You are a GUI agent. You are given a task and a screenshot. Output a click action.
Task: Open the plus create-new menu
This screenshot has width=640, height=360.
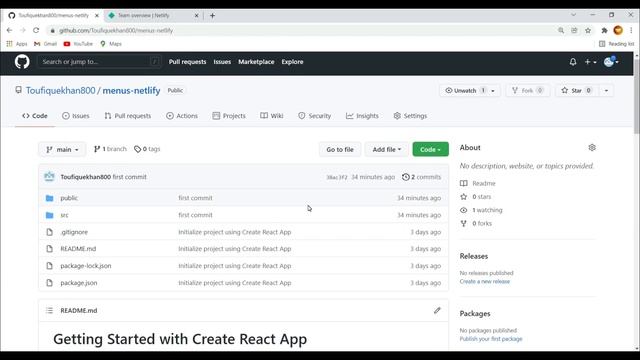coord(590,62)
